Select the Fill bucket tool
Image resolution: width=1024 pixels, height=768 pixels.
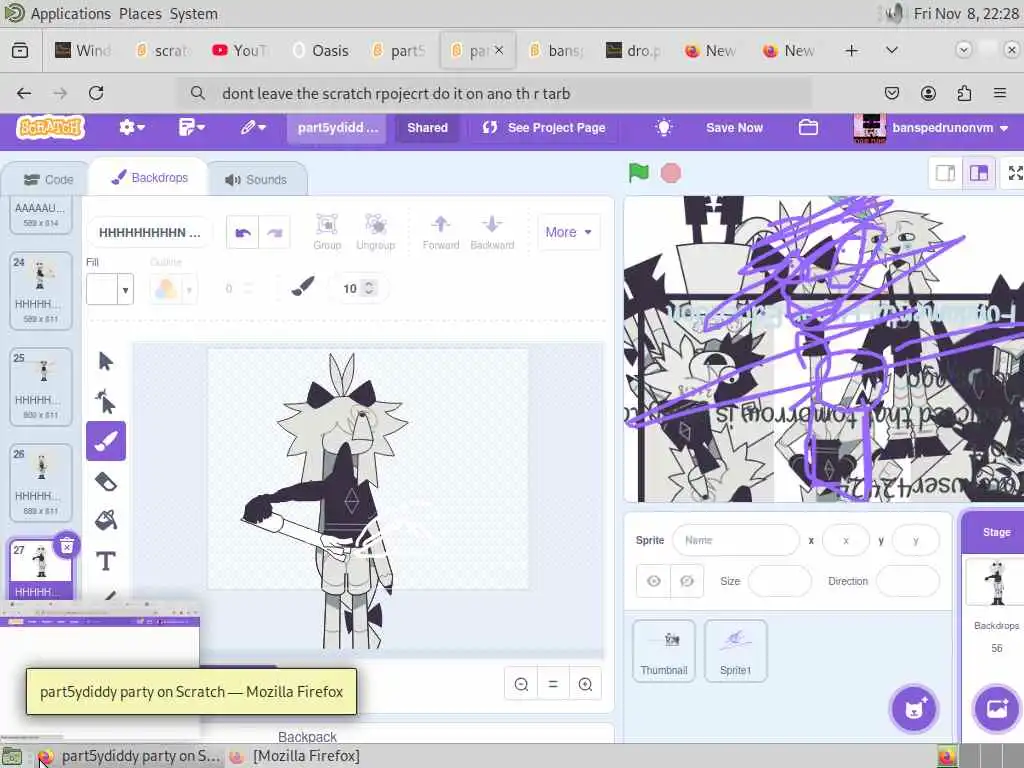(106, 520)
